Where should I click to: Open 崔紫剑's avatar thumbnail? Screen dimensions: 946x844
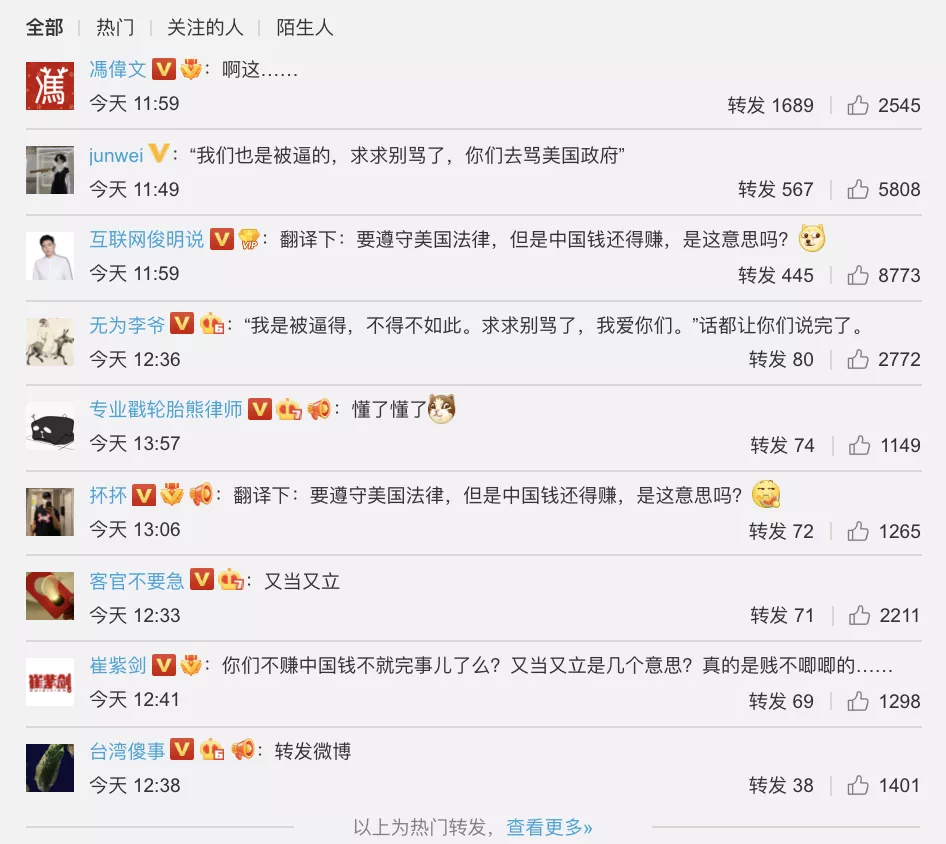tap(49, 682)
